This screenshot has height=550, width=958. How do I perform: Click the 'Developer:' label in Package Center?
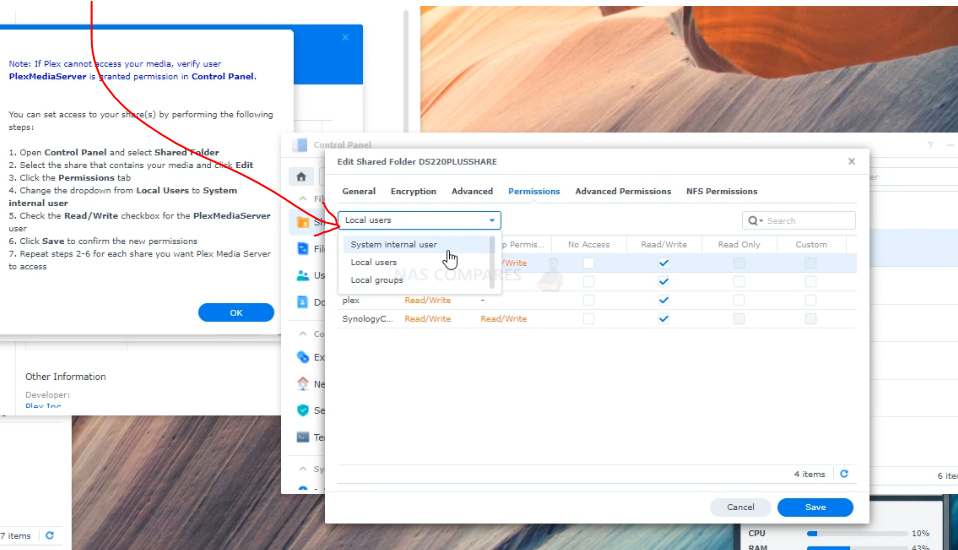coord(48,395)
